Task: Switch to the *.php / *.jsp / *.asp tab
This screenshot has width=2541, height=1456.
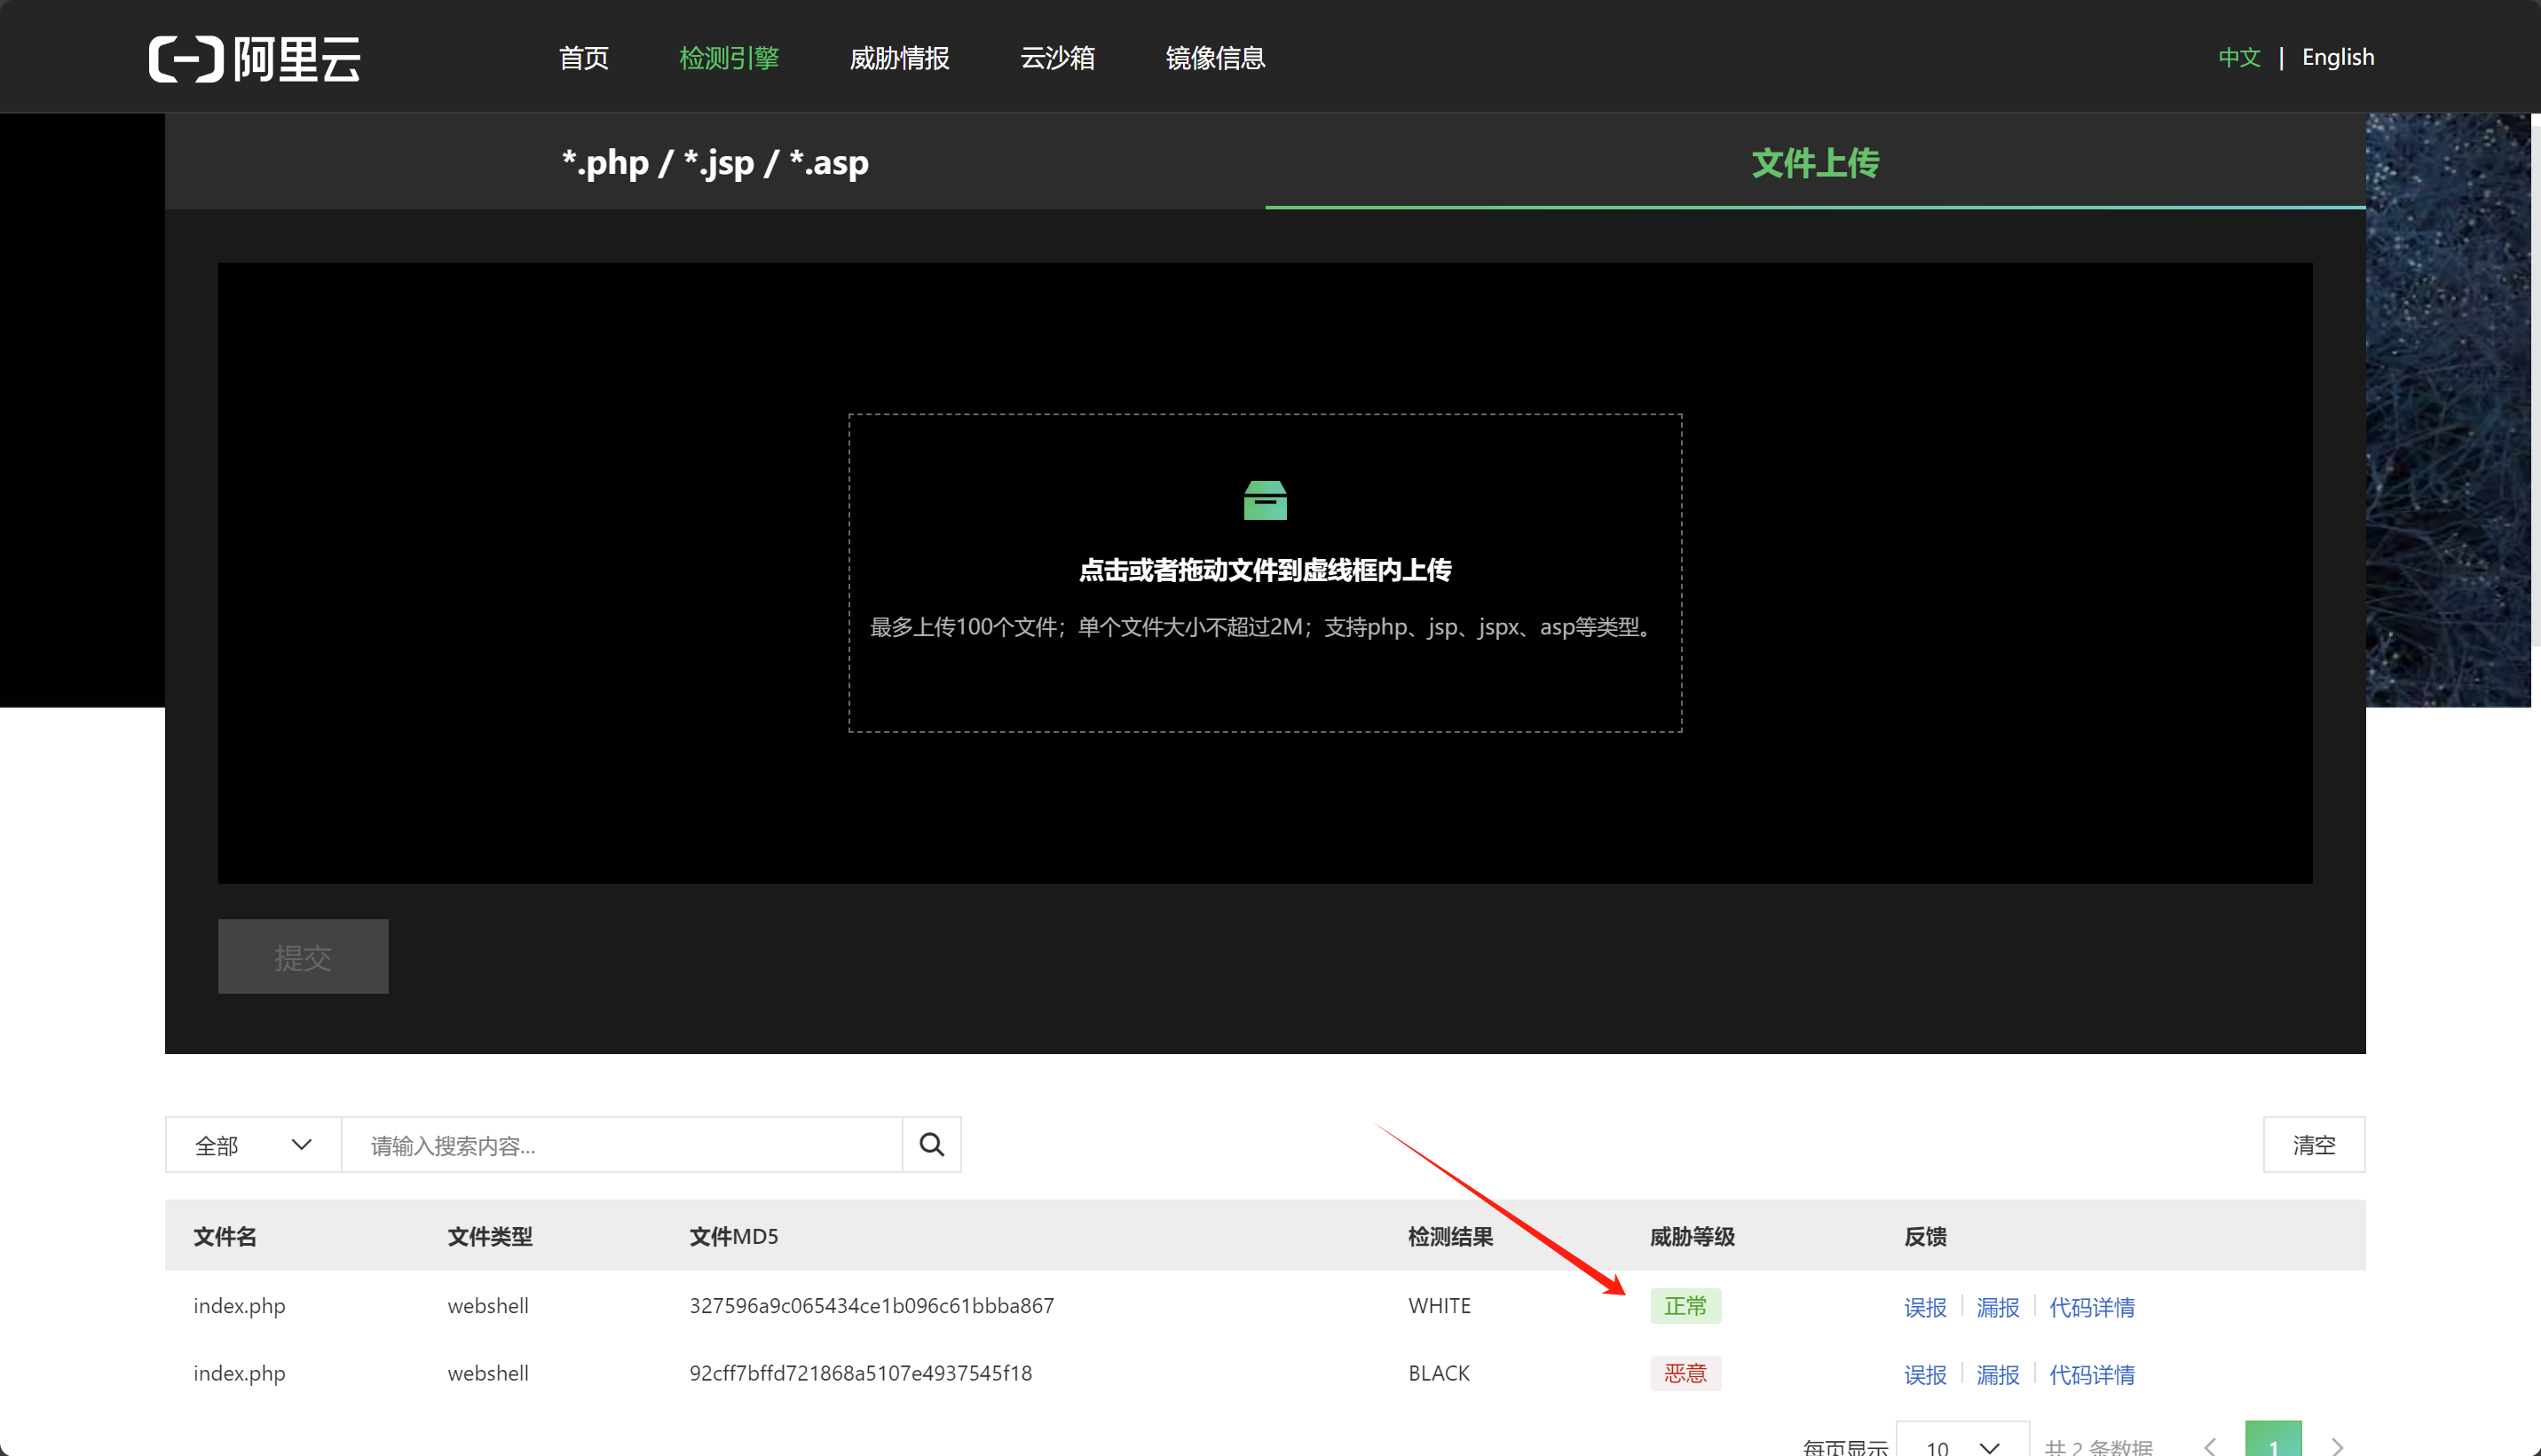Action: point(715,162)
